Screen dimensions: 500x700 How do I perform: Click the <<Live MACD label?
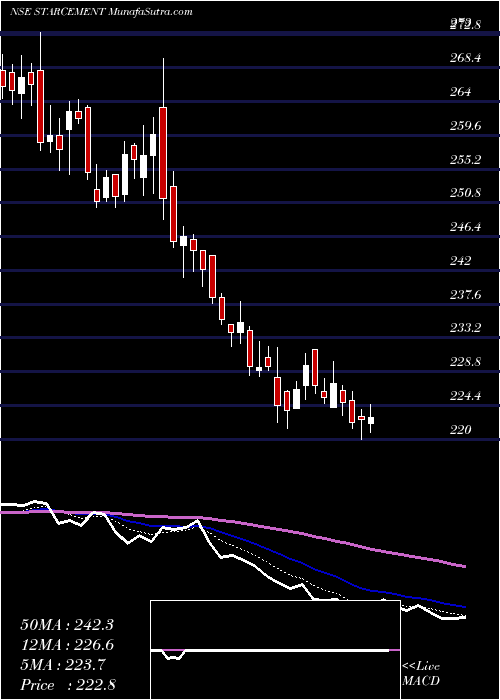pos(421,673)
